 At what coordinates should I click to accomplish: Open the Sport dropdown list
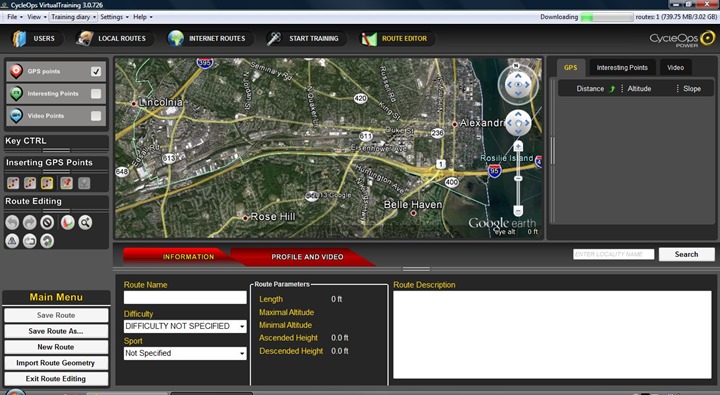(185, 353)
